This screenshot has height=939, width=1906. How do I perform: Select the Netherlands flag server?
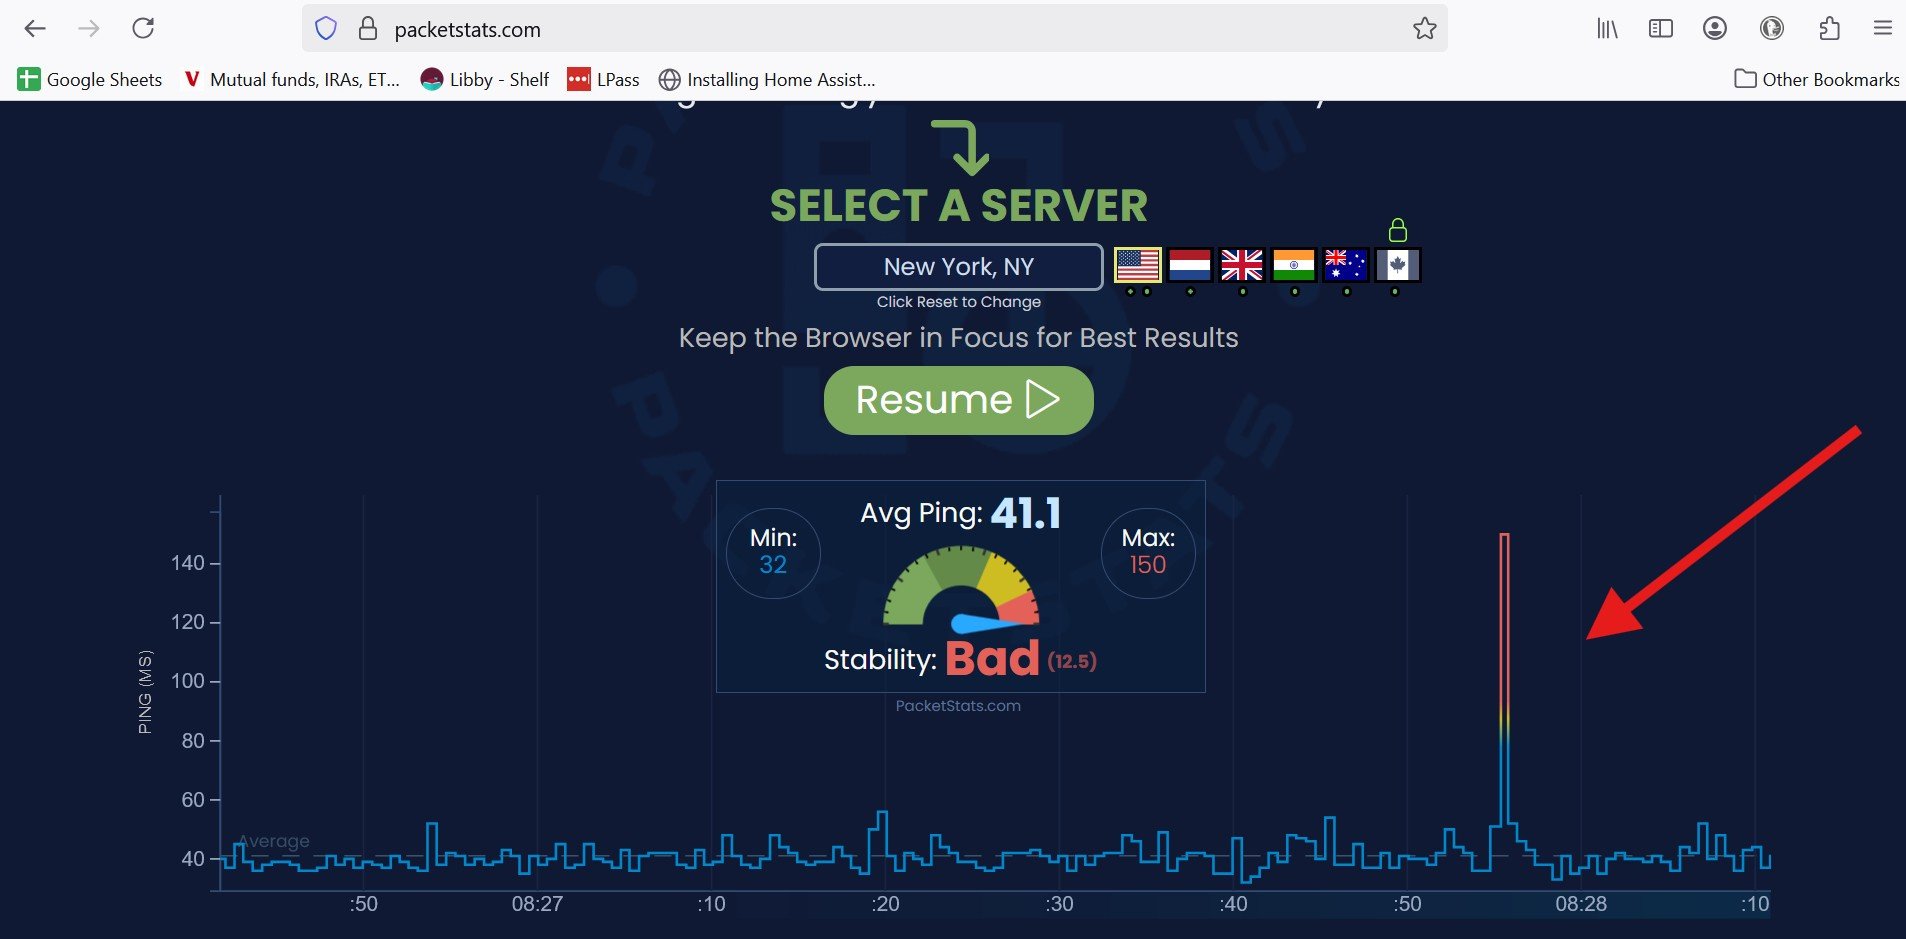pos(1190,265)
